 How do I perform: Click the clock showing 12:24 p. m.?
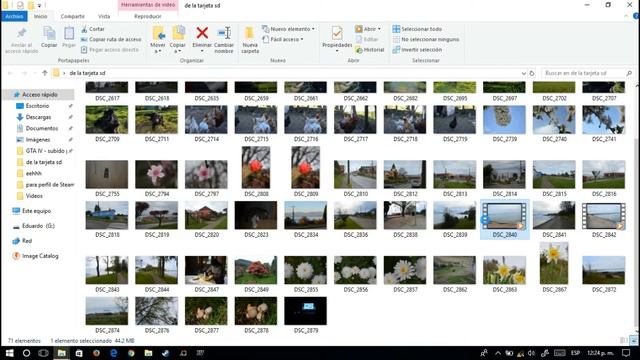pyautogui.click(x=600, y=353)
